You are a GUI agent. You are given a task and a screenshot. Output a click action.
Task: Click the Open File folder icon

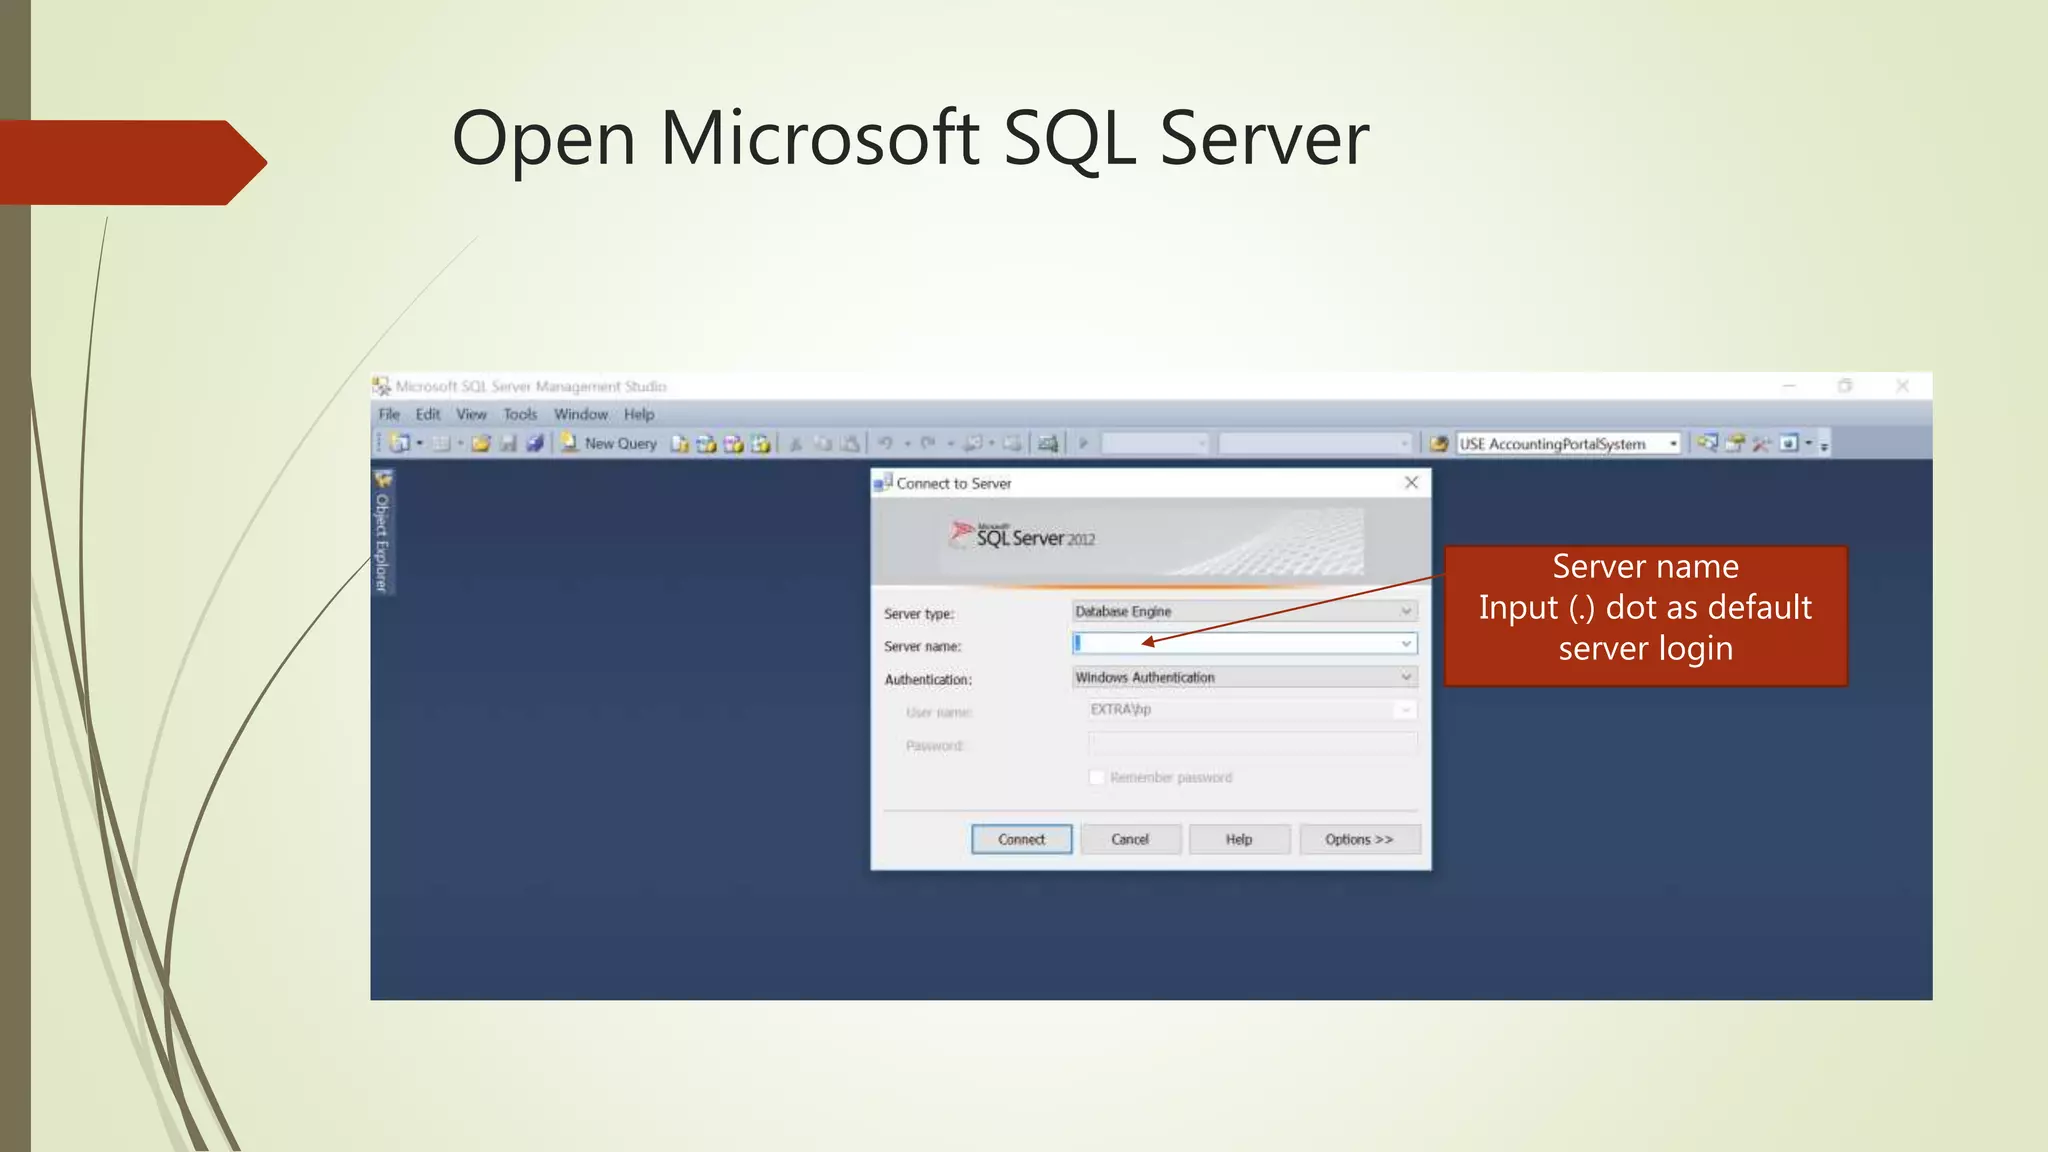coord(481,443)
